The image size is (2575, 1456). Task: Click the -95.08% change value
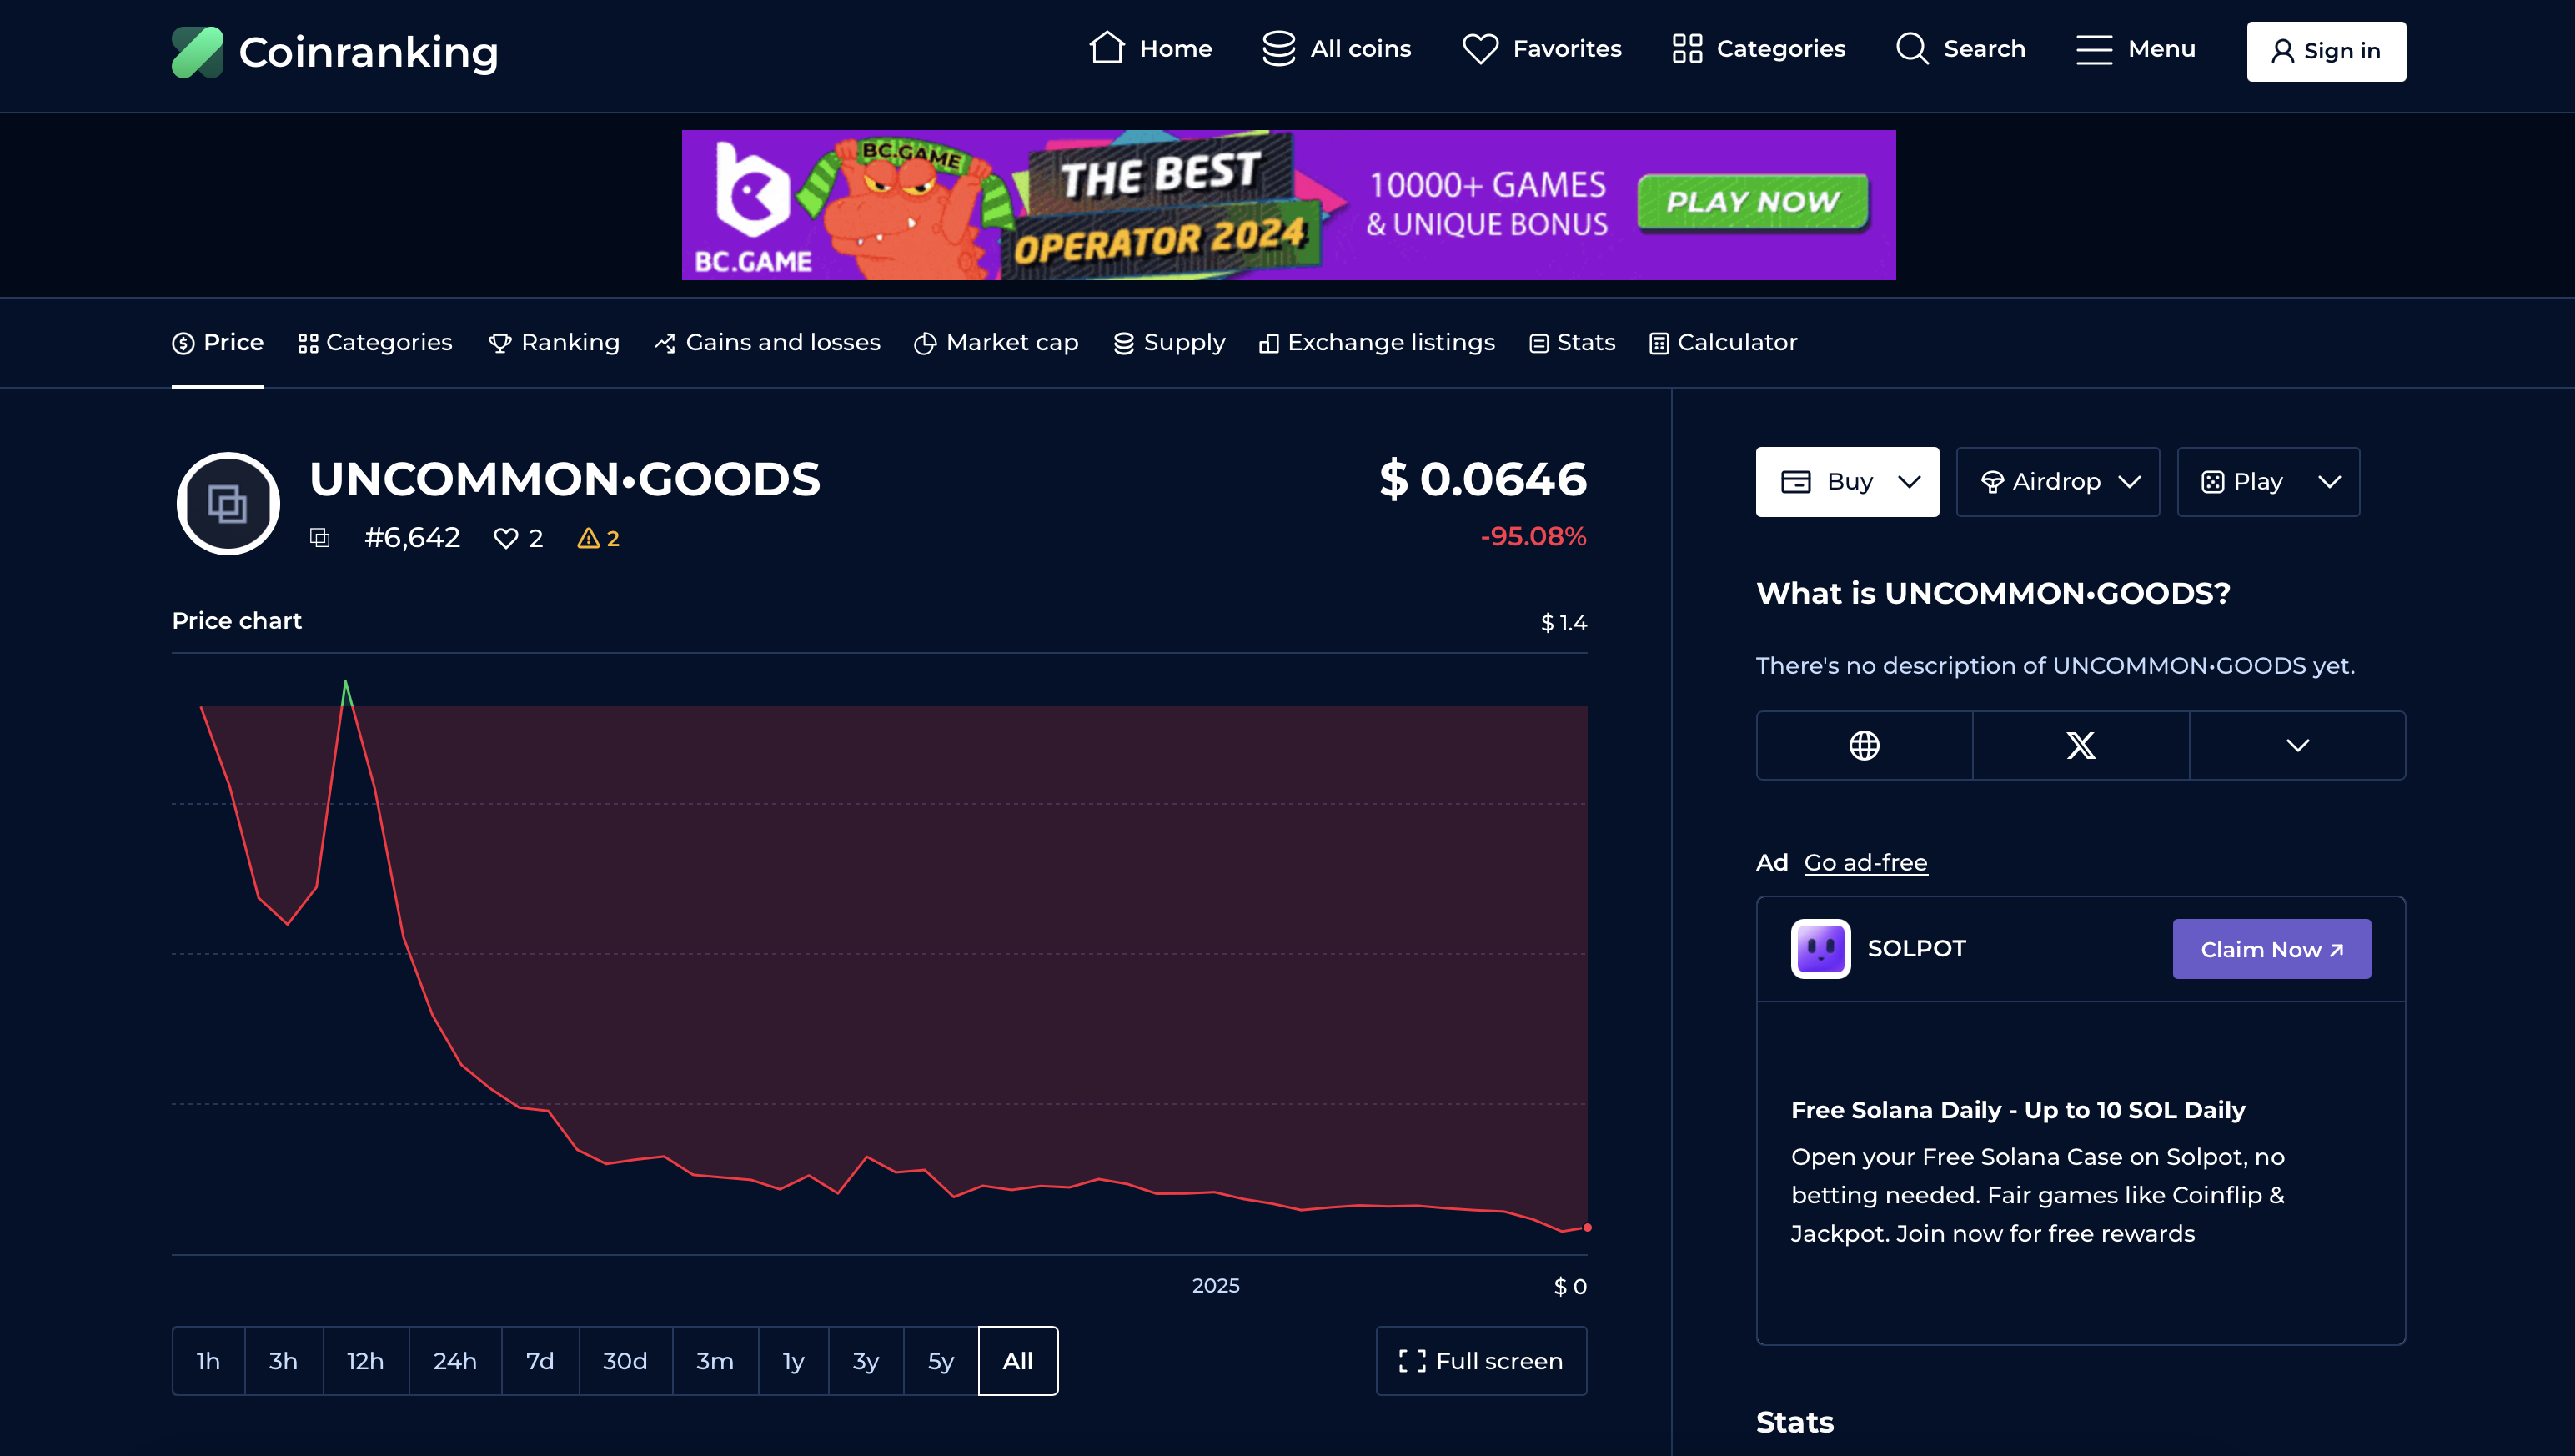[x=1534, y=536]
